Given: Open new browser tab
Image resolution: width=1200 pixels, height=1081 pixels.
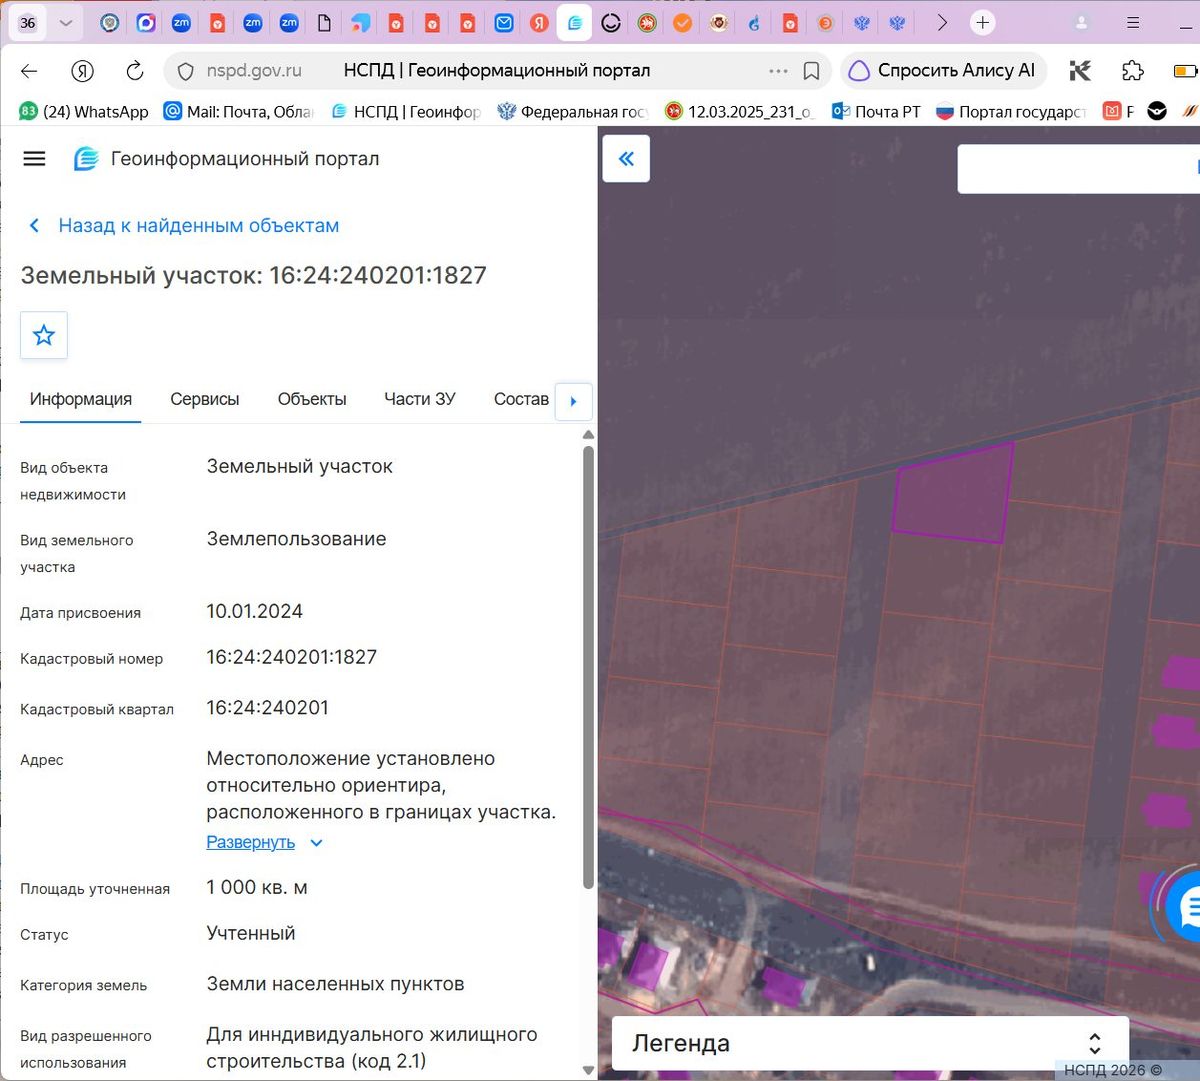Looking at the screenshot, I should 983,23.
